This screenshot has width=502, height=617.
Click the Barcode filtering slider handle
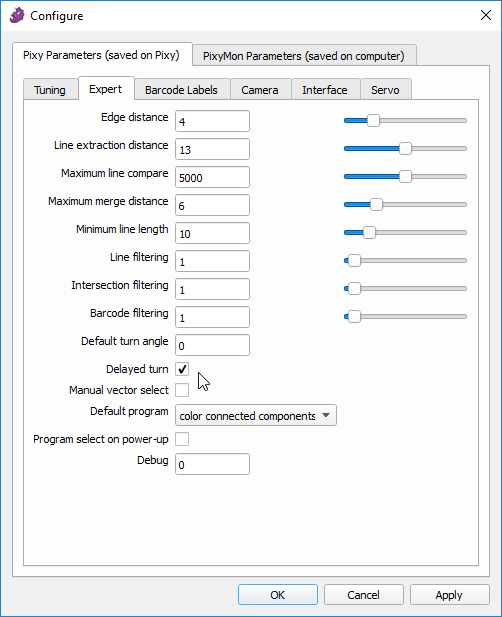(354, 316)
